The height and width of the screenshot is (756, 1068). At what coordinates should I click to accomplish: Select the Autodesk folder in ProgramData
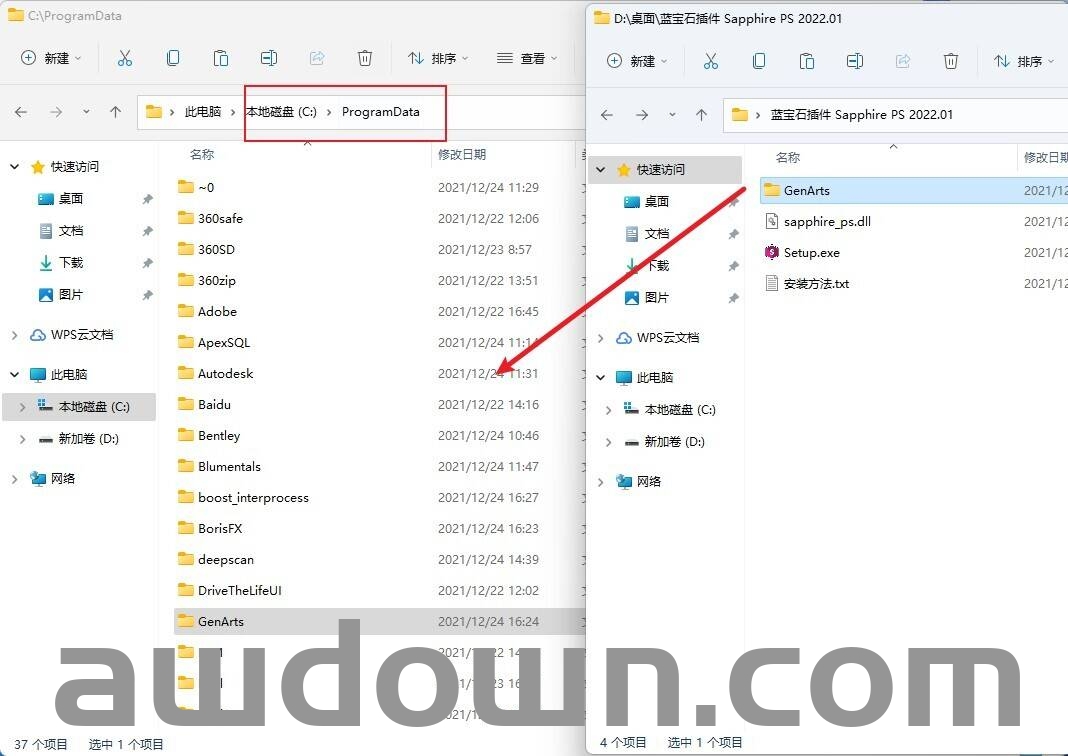tap(225, 373)
